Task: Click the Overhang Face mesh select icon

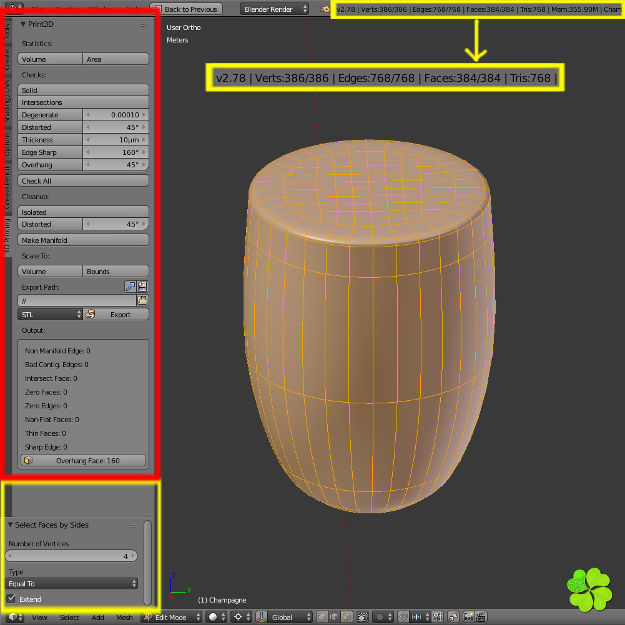Action: pos(28,460)
